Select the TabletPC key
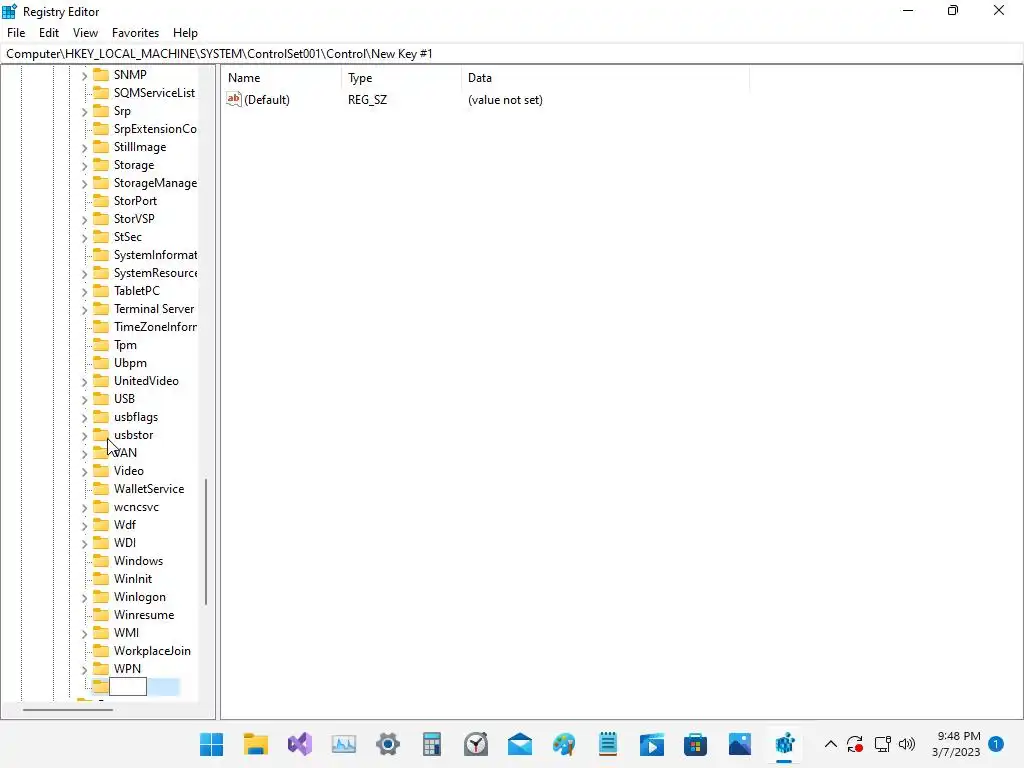 [x=136, y=291]
